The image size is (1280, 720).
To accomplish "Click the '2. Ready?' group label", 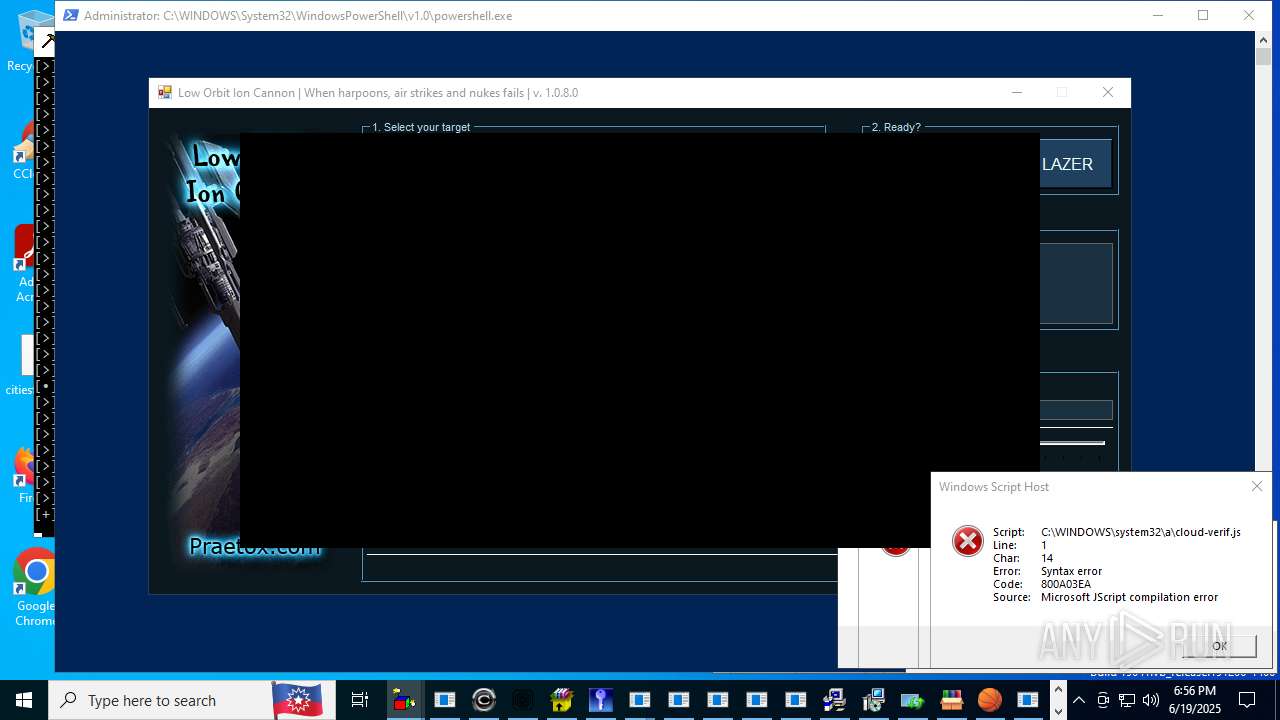I will click(896, 127).
